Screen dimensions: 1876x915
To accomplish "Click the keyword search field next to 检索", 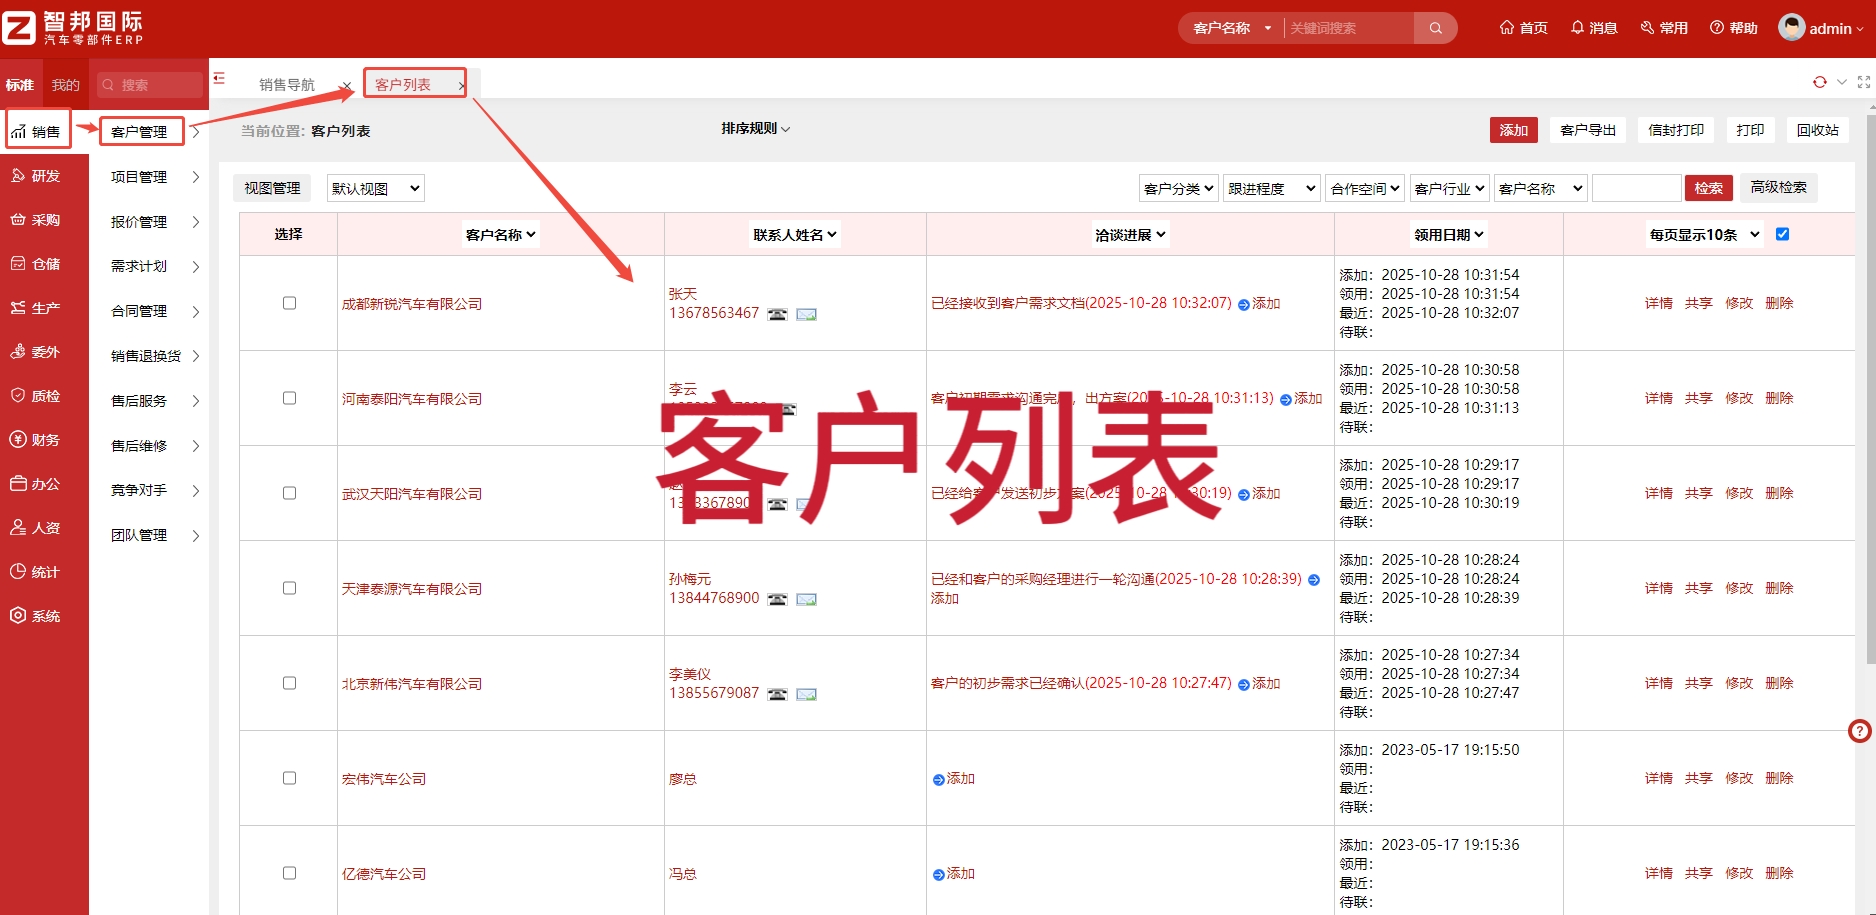I will click(1636, 188).
